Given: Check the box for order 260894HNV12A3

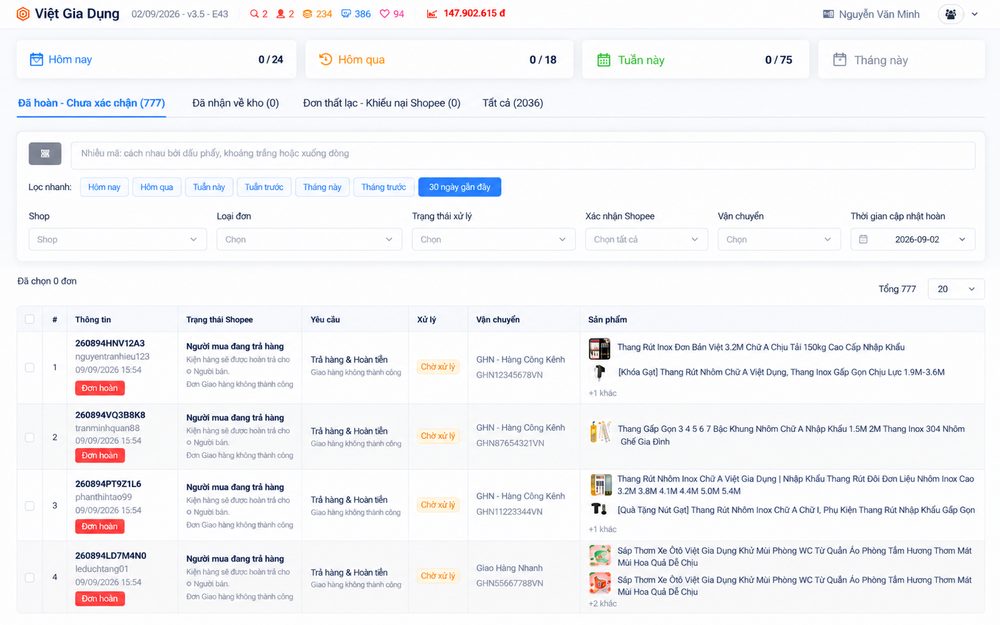Looking at the screenshot, I should point(29,367).
